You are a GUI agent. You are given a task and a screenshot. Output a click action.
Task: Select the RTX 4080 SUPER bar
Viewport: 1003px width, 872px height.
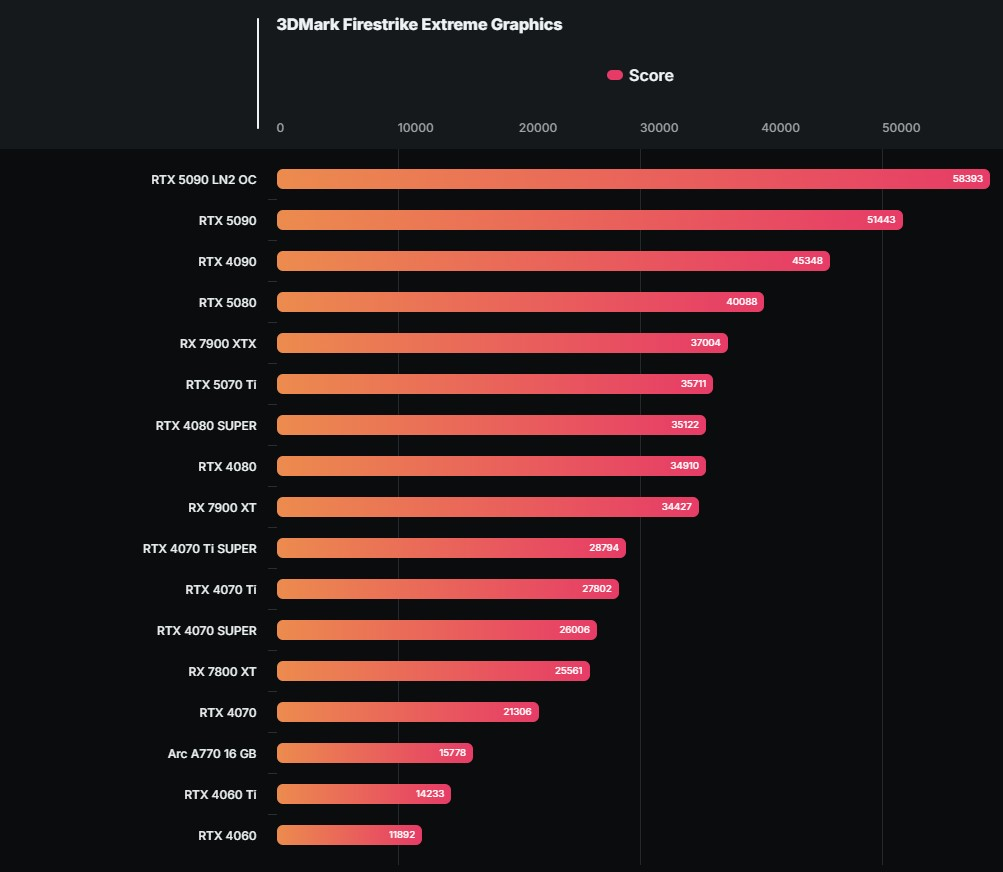tap(491, 425)
